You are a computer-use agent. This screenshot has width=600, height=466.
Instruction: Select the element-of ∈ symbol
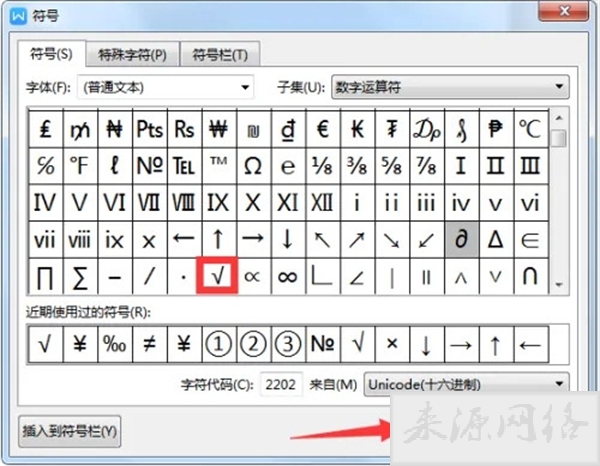[531, 239]
